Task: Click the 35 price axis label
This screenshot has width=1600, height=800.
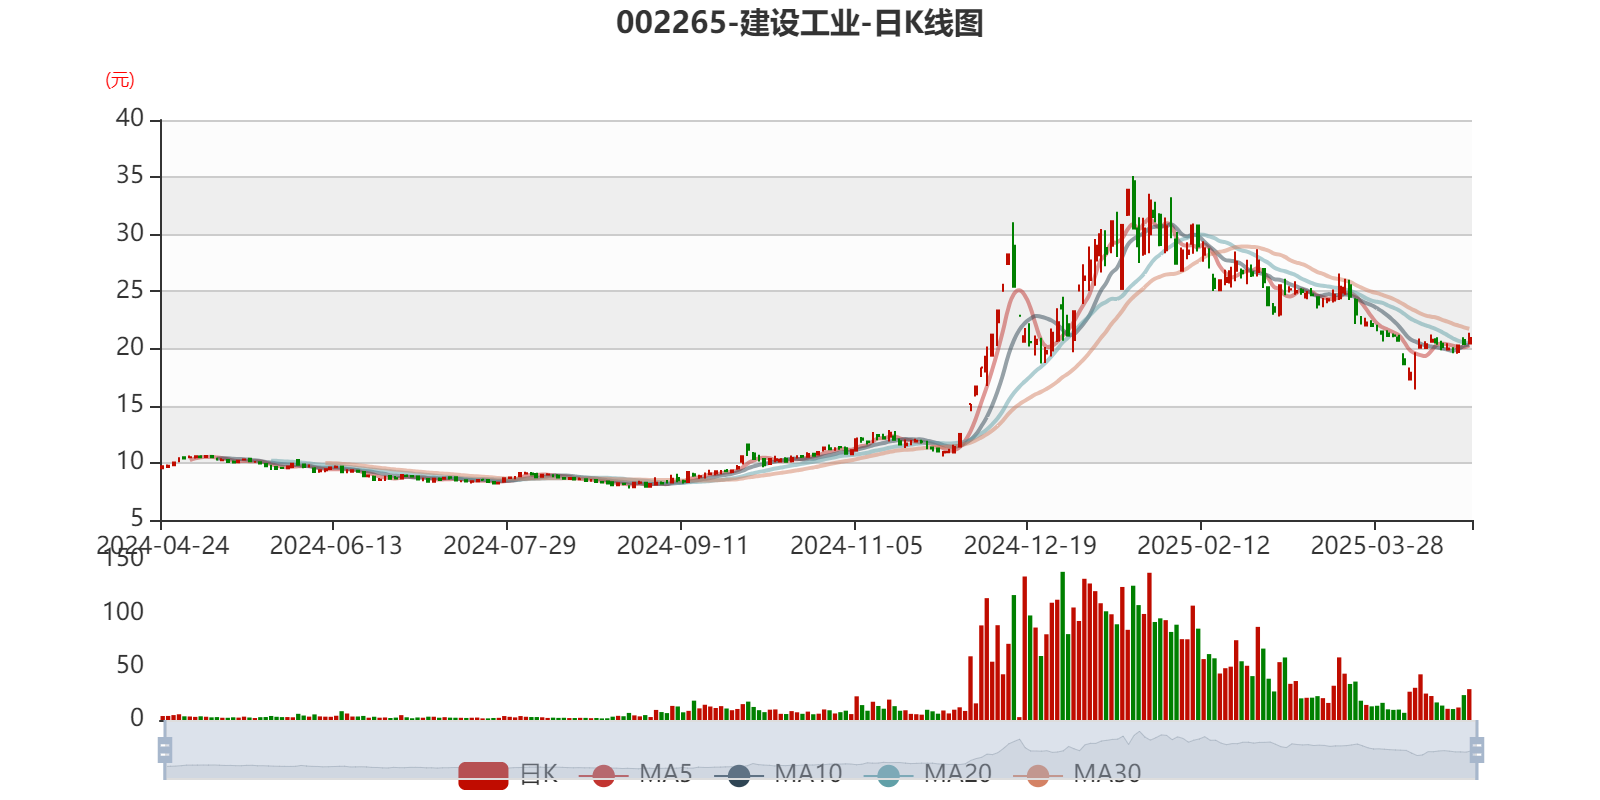Action: click(130, 175)
